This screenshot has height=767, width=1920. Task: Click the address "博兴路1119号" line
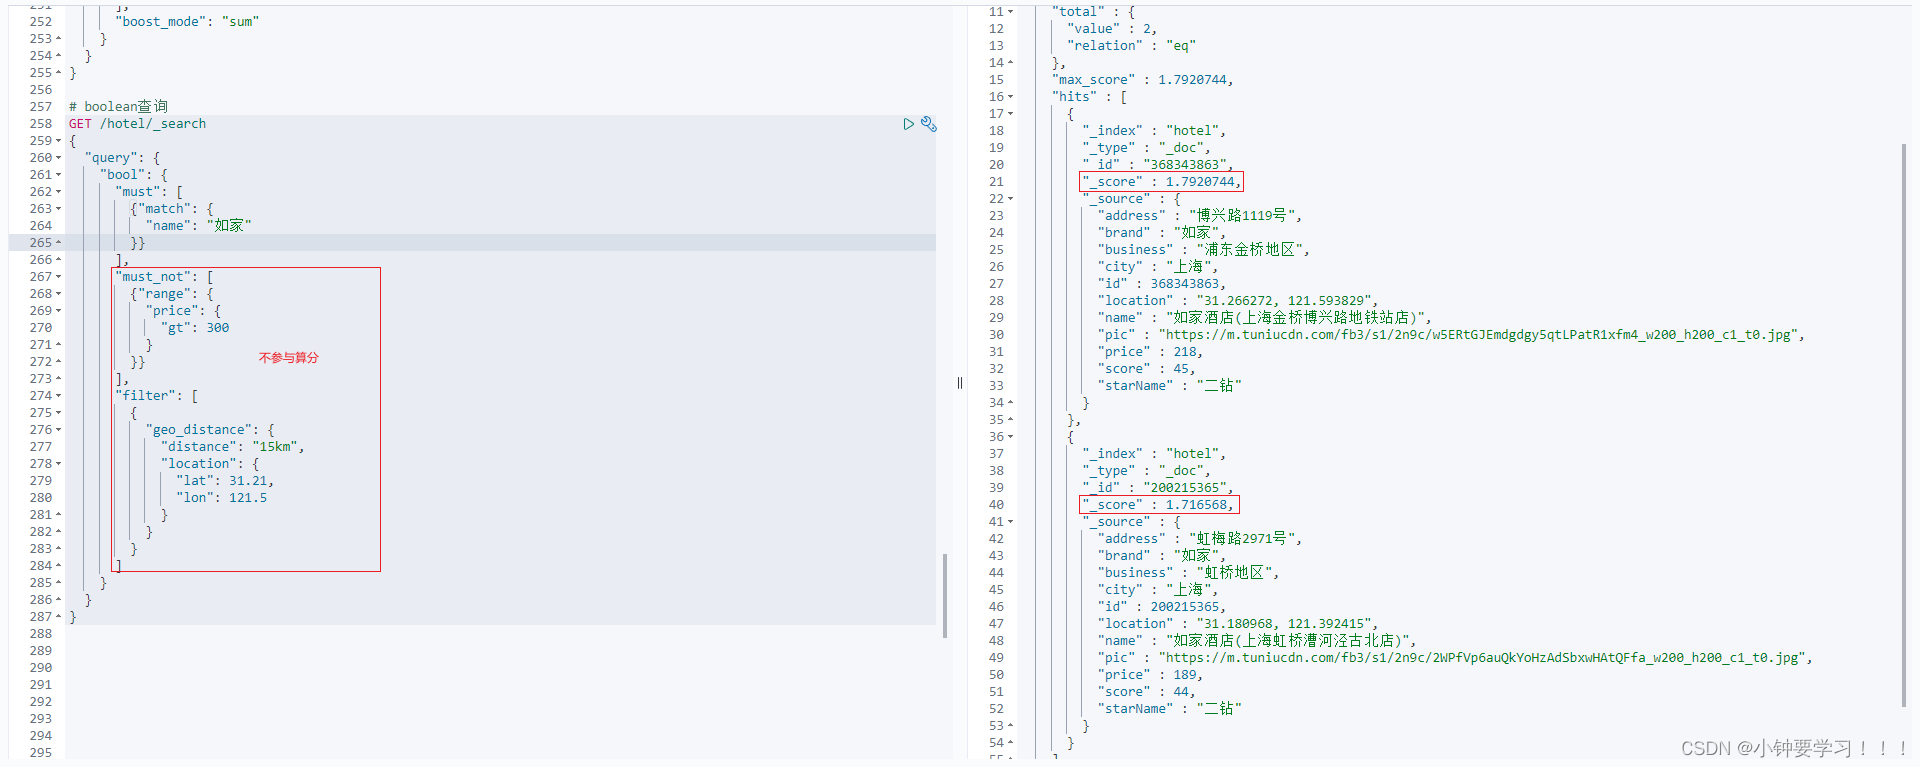click(1199, 216)
